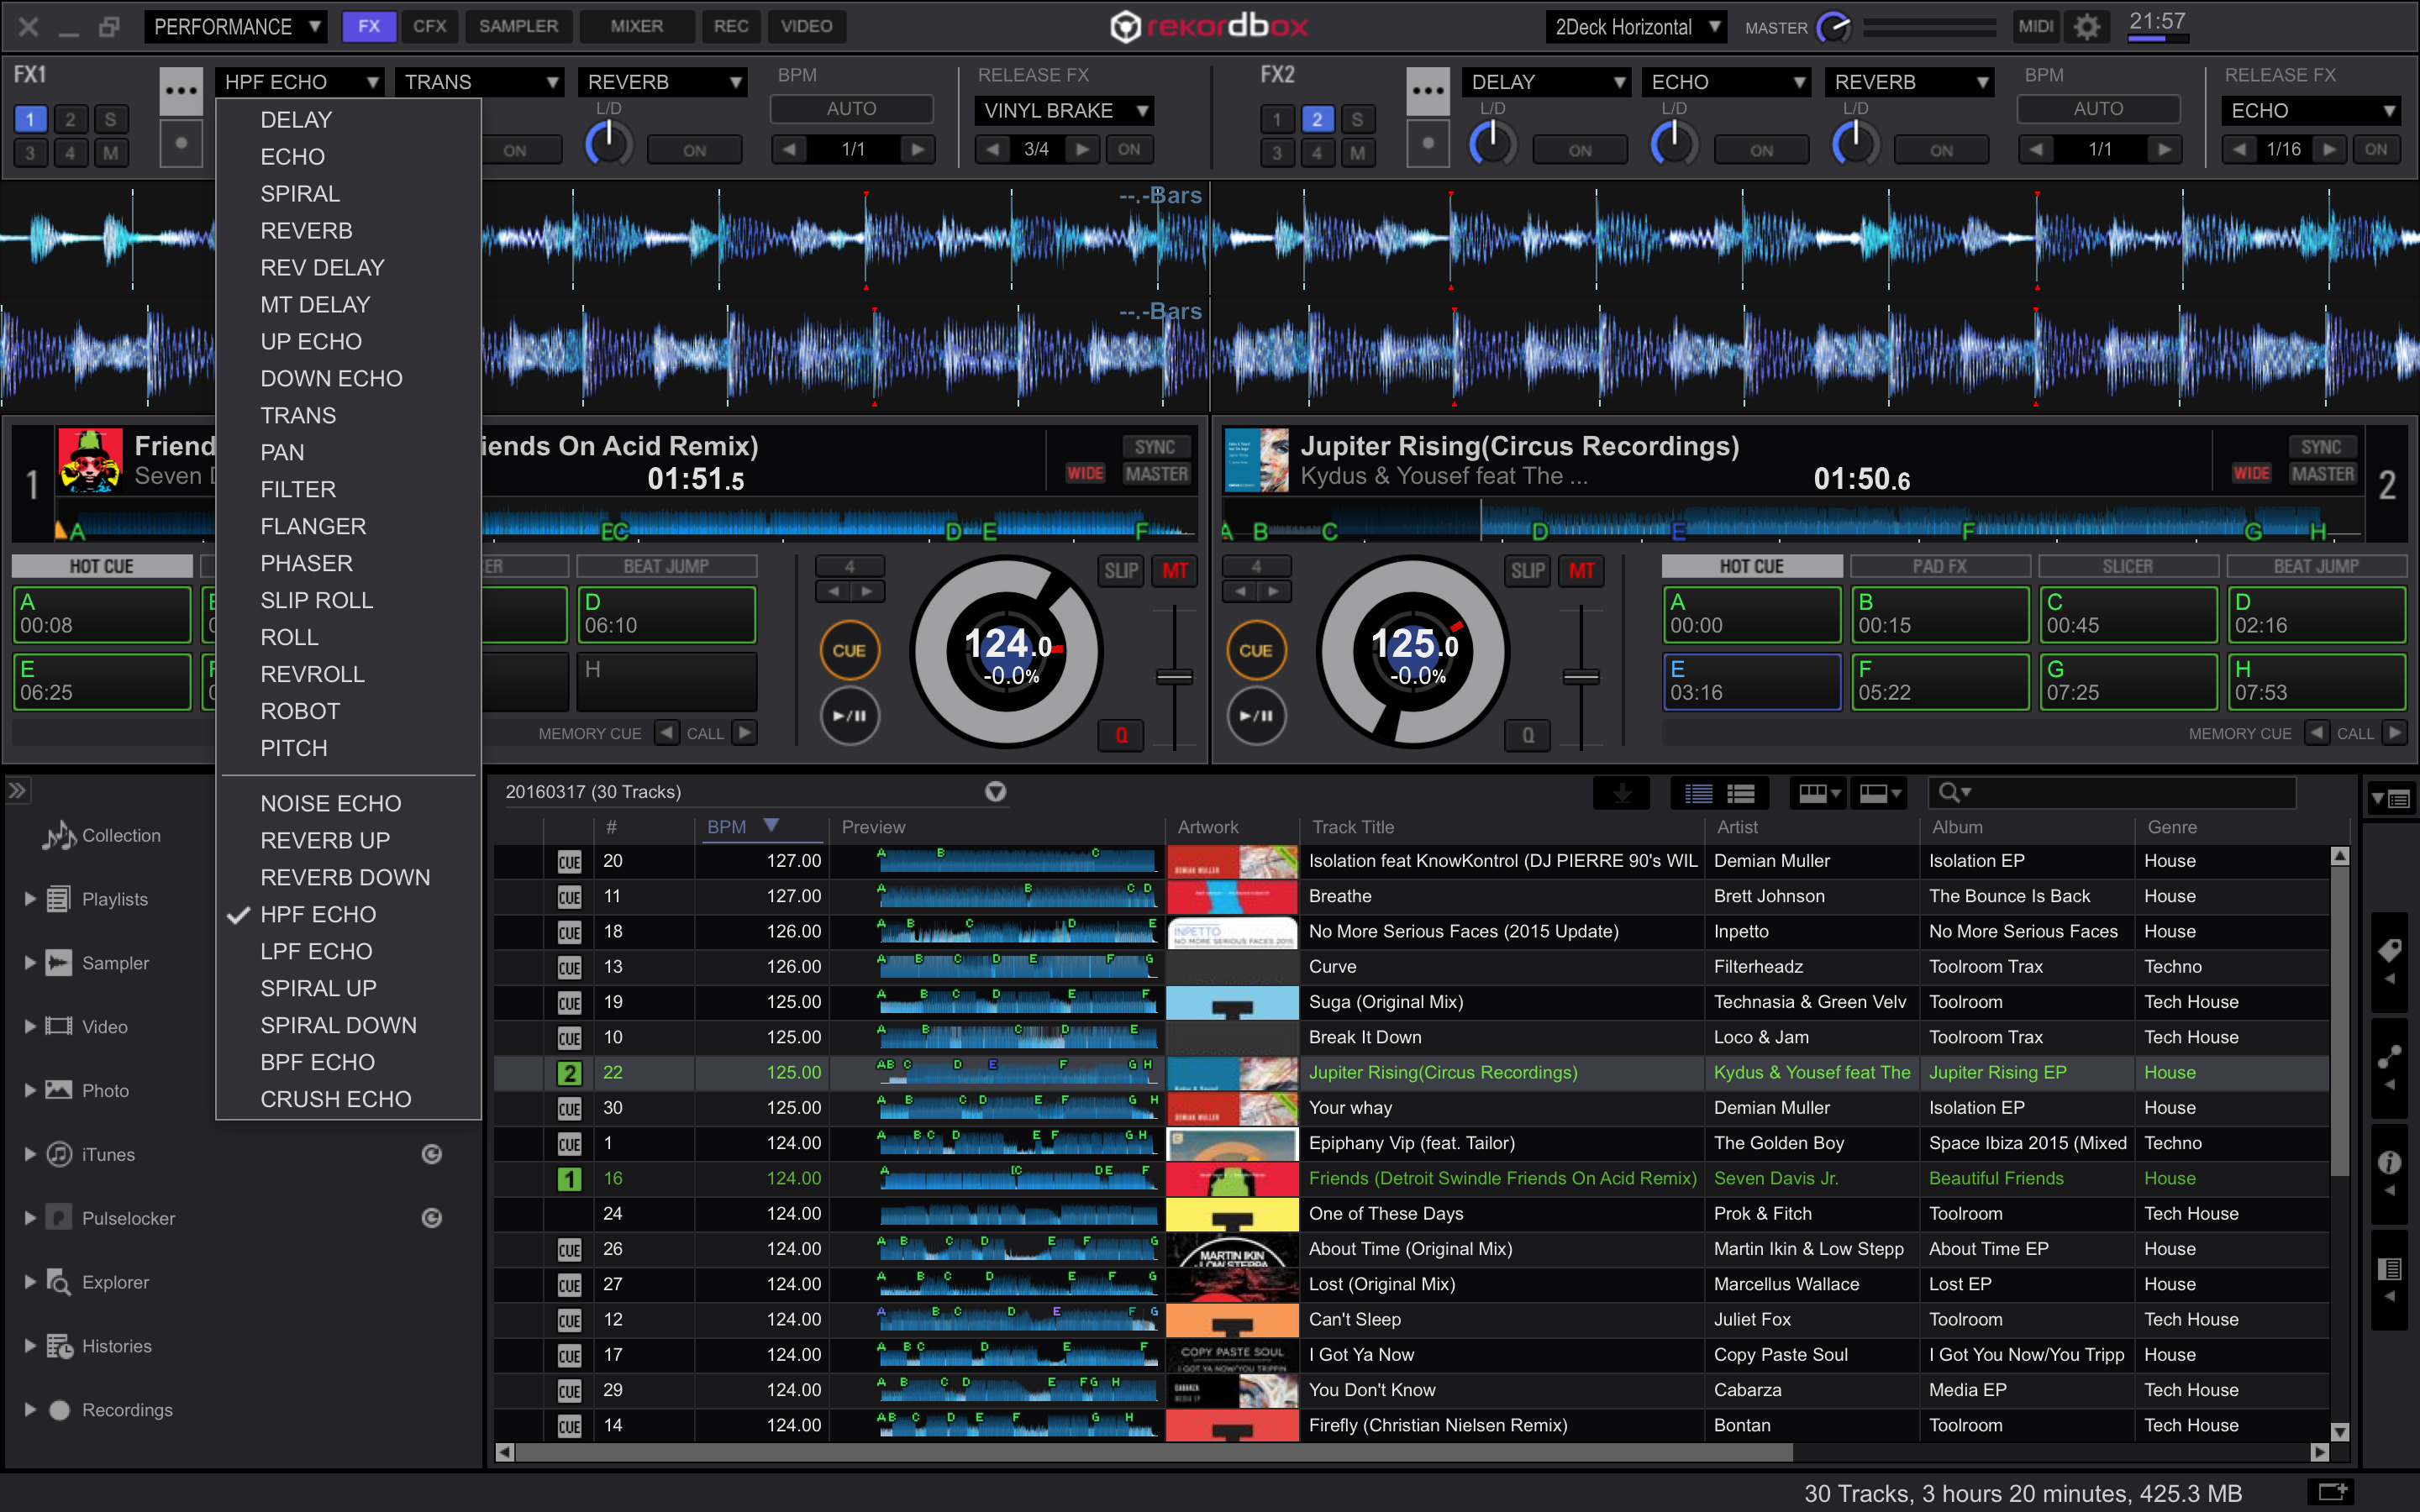Switch to list view icon
Viewport: 2420px width, 1512px height.
pos(1698,793)
